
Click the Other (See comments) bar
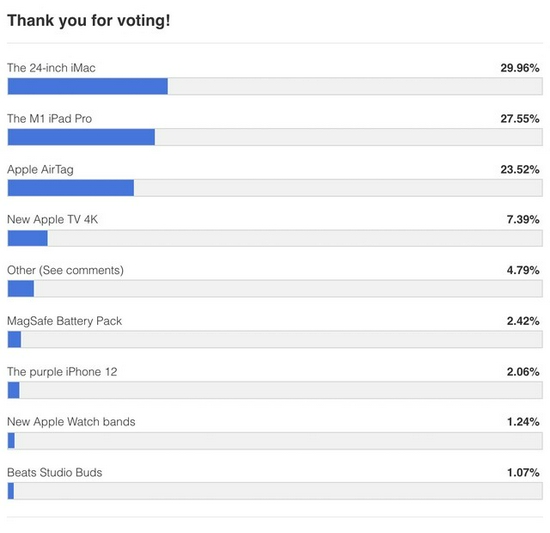[275, 289]
